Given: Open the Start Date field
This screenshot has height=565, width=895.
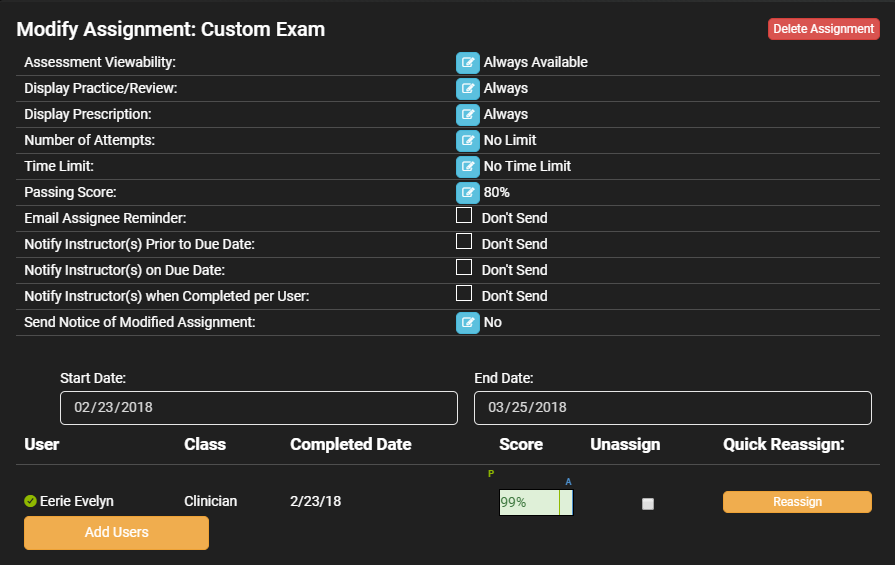Looking at the screenshot, I should pos(259,407).
